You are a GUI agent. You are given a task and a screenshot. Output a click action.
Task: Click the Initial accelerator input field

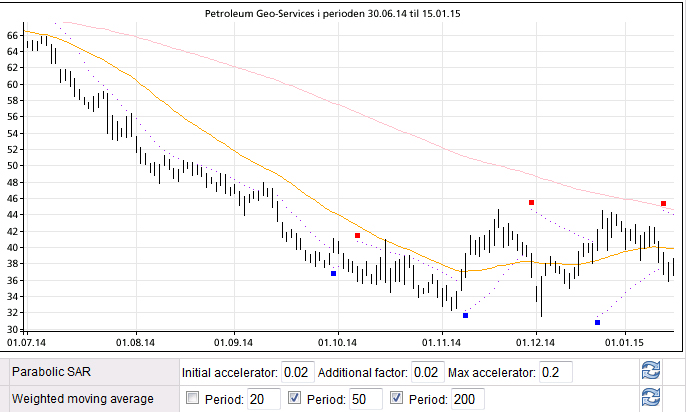pyautogui.click(x=295, y=372)
